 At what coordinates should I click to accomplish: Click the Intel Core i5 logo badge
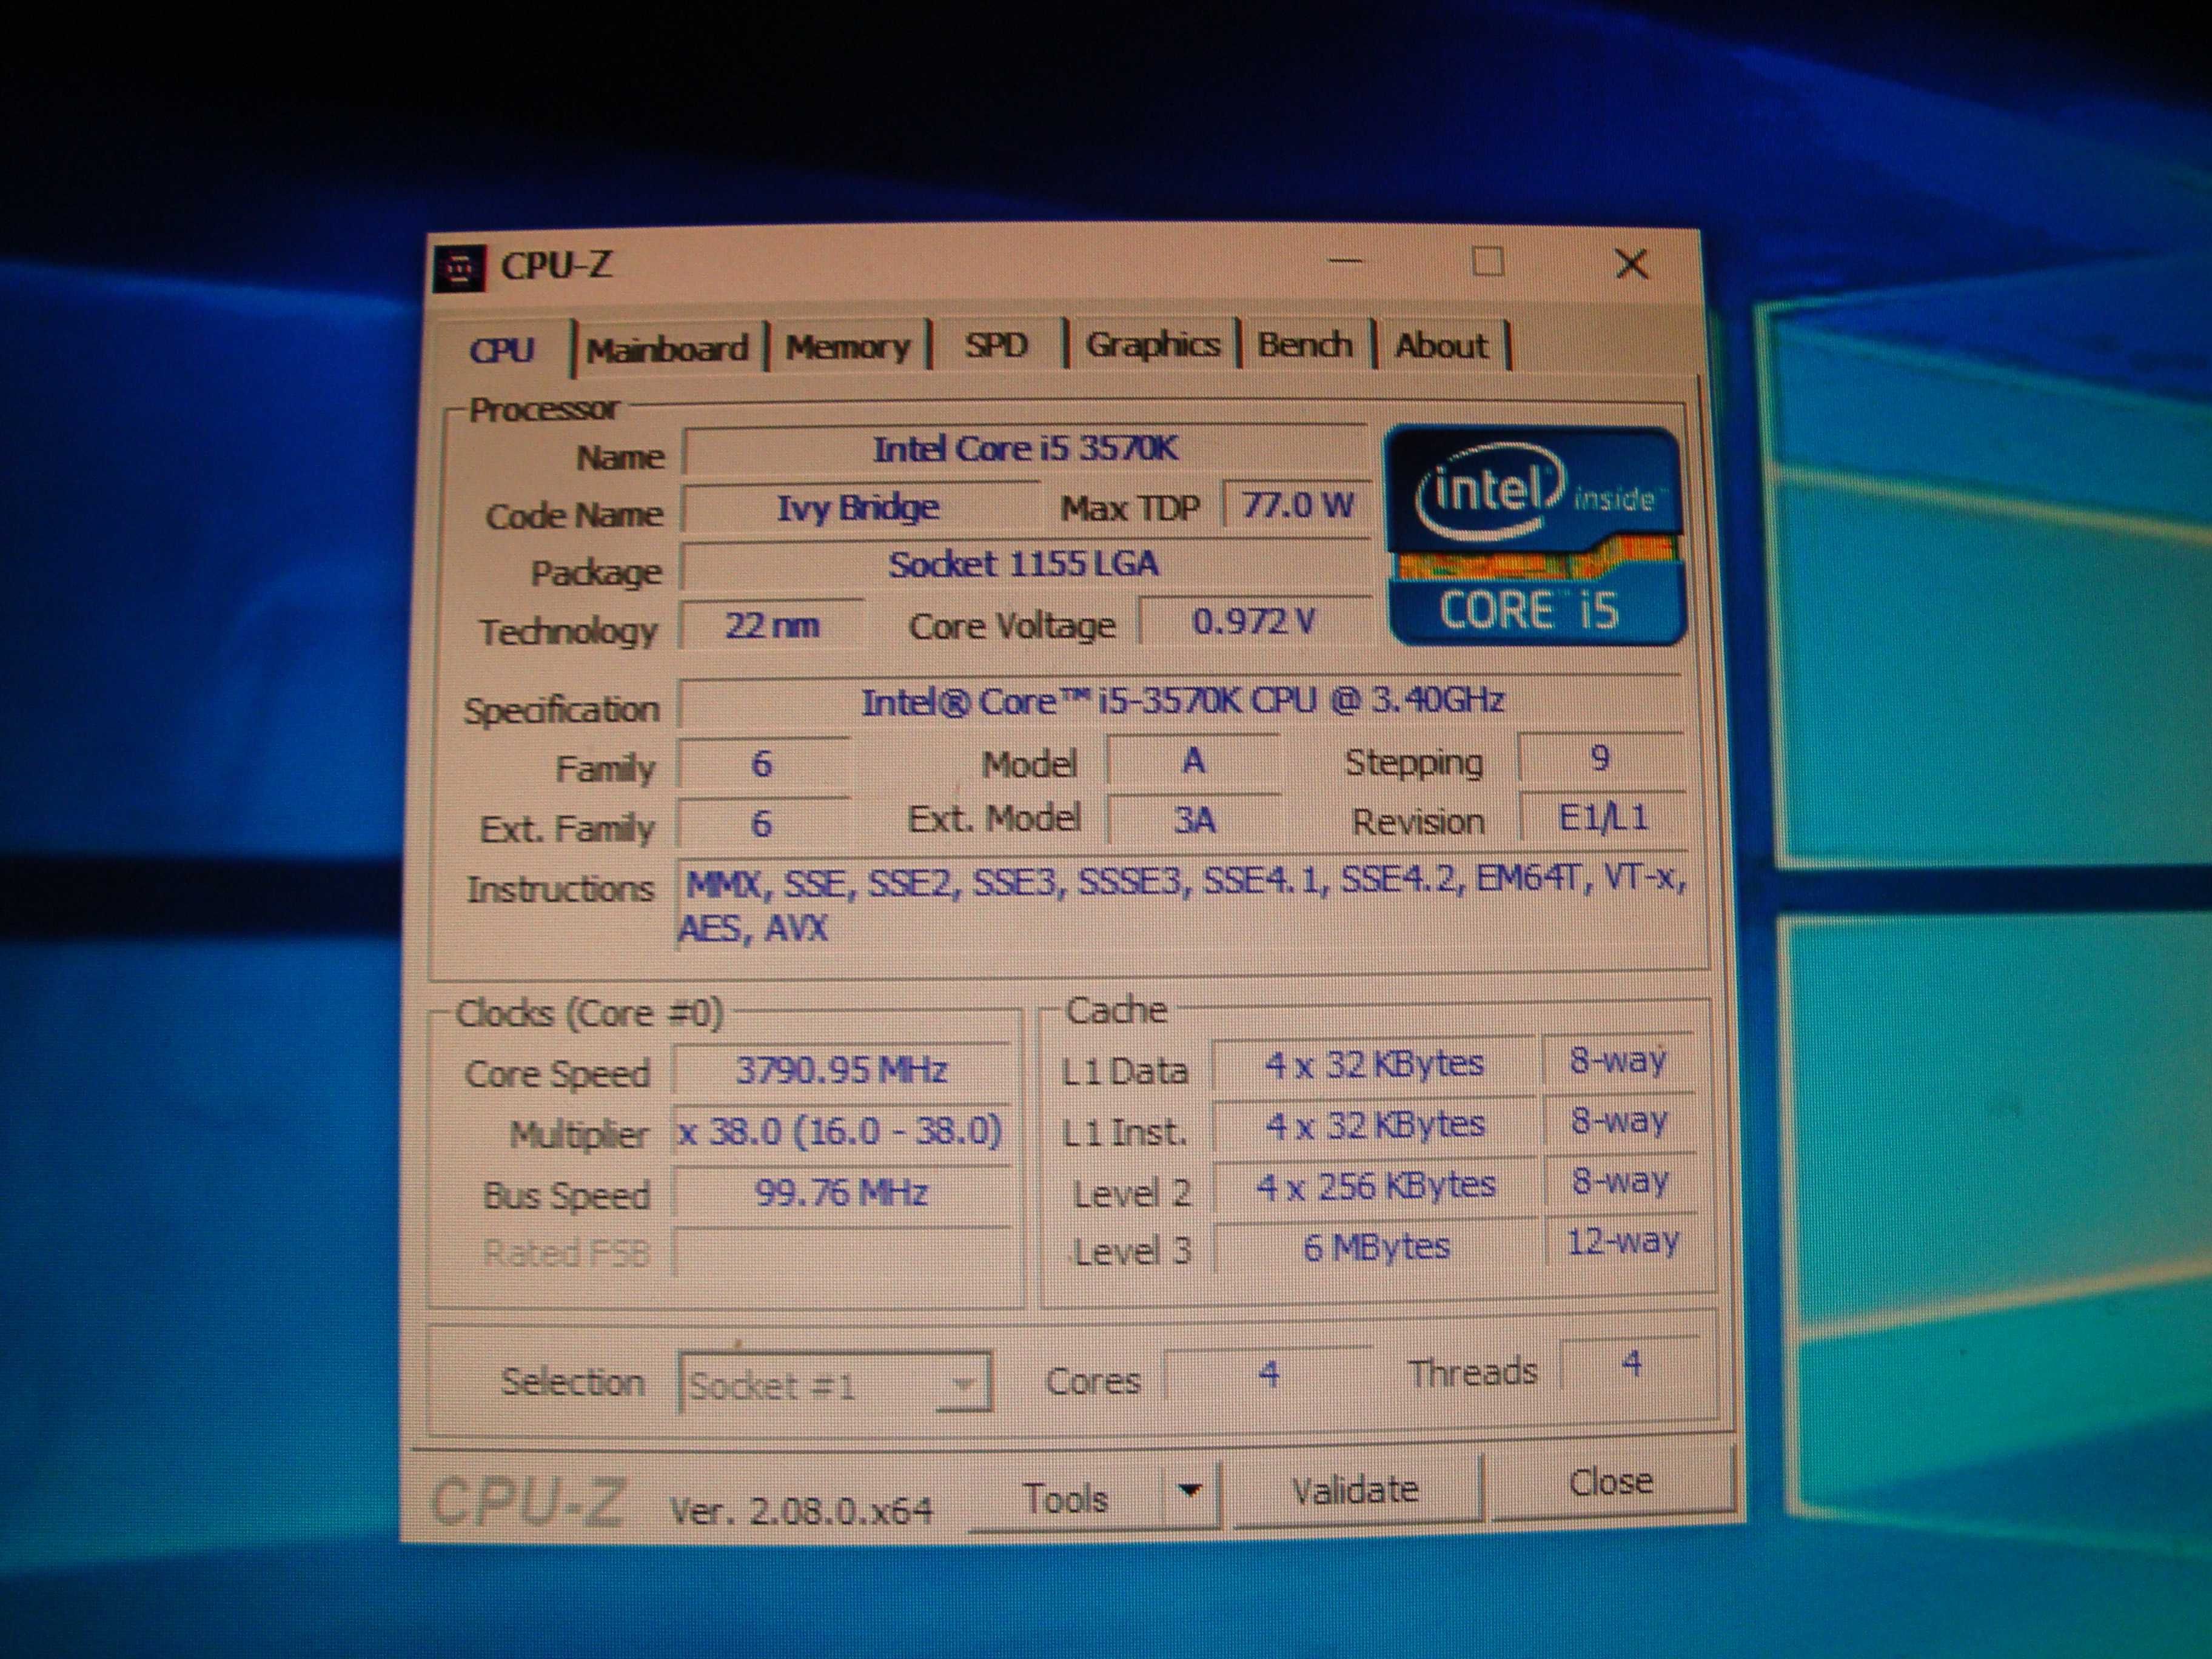point(1535,536)
